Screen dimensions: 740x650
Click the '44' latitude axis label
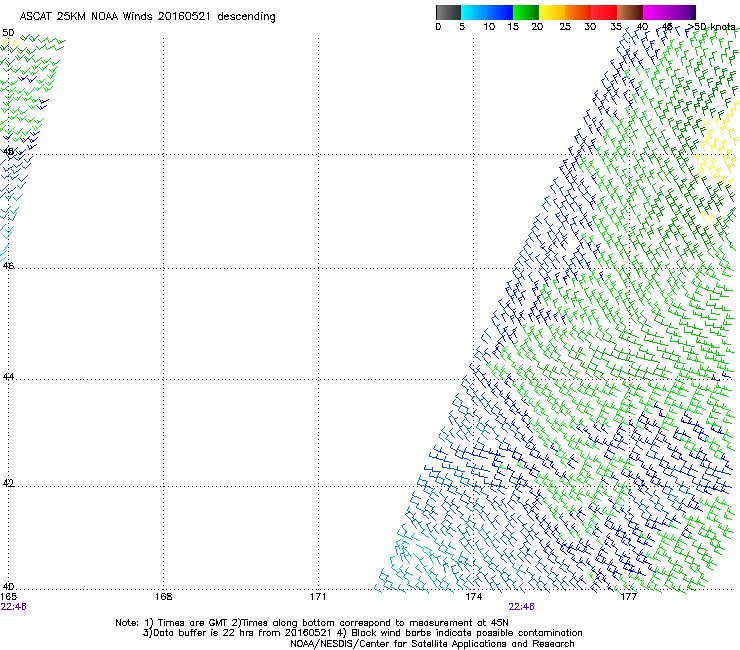8,377
